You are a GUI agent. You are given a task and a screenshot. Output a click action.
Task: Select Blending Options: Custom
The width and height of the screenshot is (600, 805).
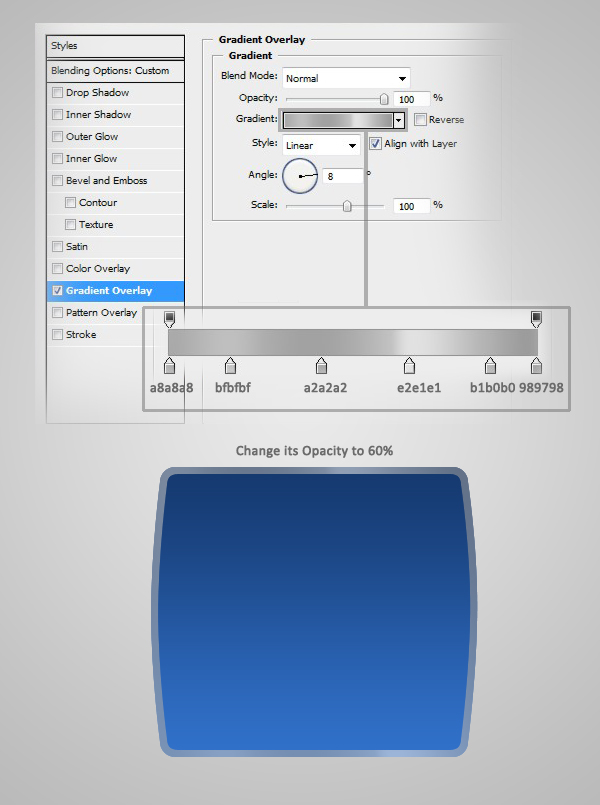pos(115,71)
